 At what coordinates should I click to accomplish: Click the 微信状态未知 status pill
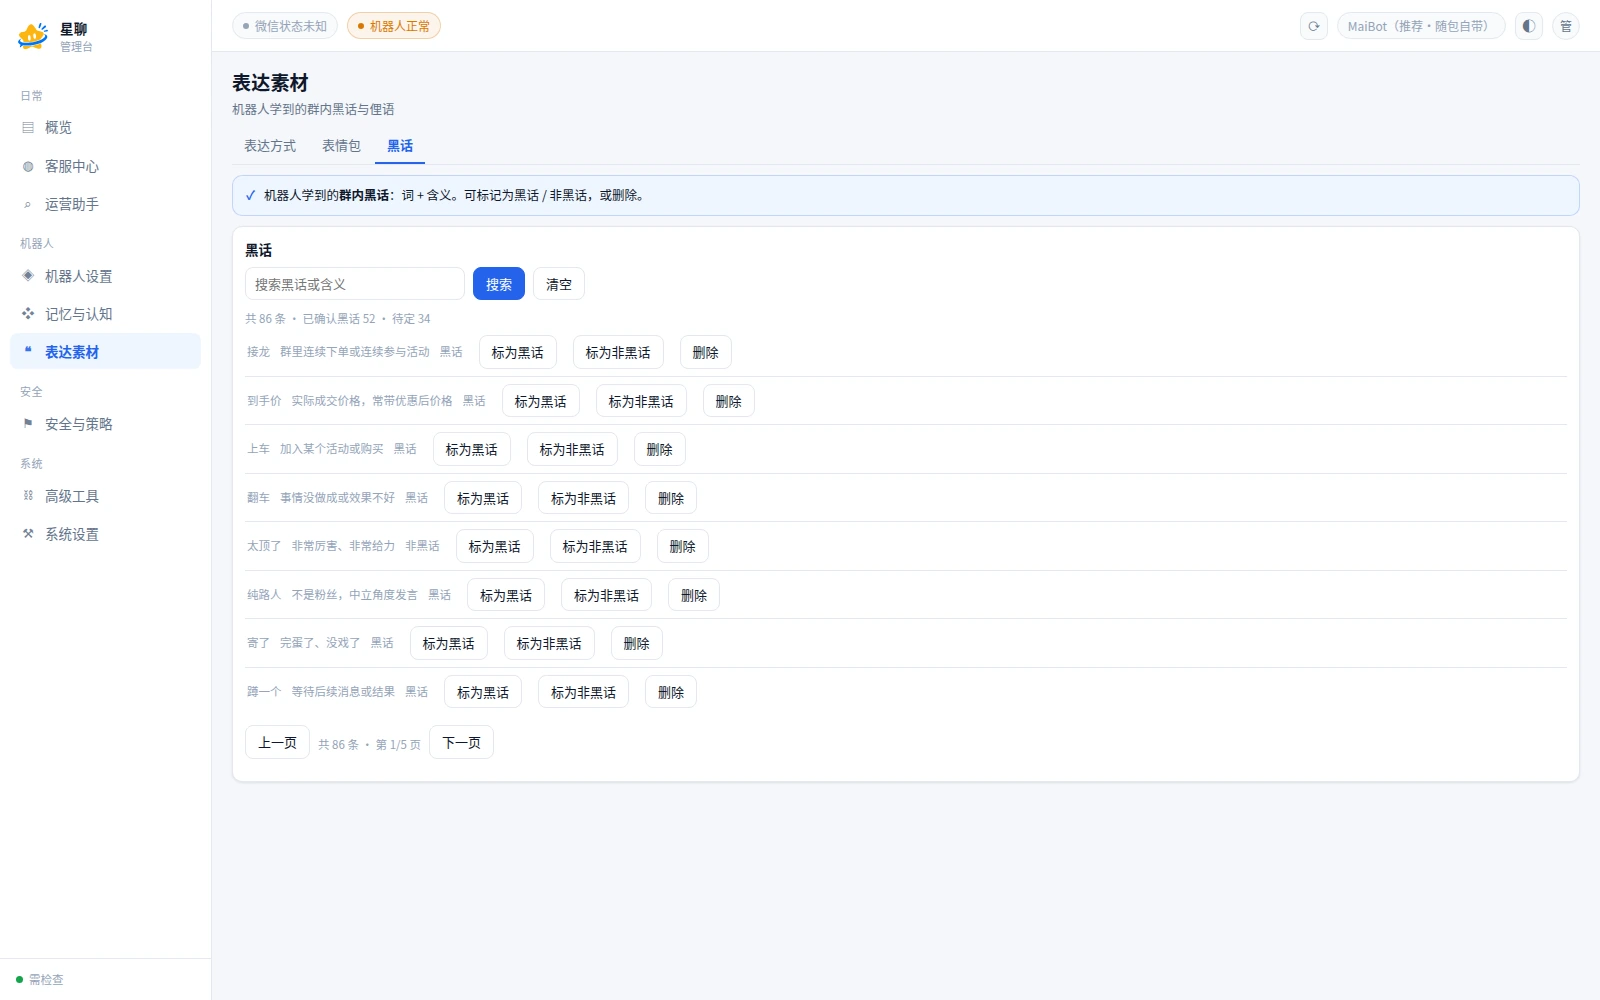pos(285,26)
